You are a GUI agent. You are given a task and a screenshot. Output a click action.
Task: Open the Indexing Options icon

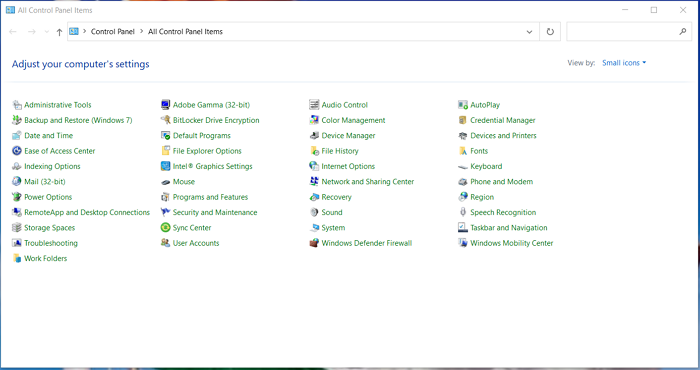17,166
